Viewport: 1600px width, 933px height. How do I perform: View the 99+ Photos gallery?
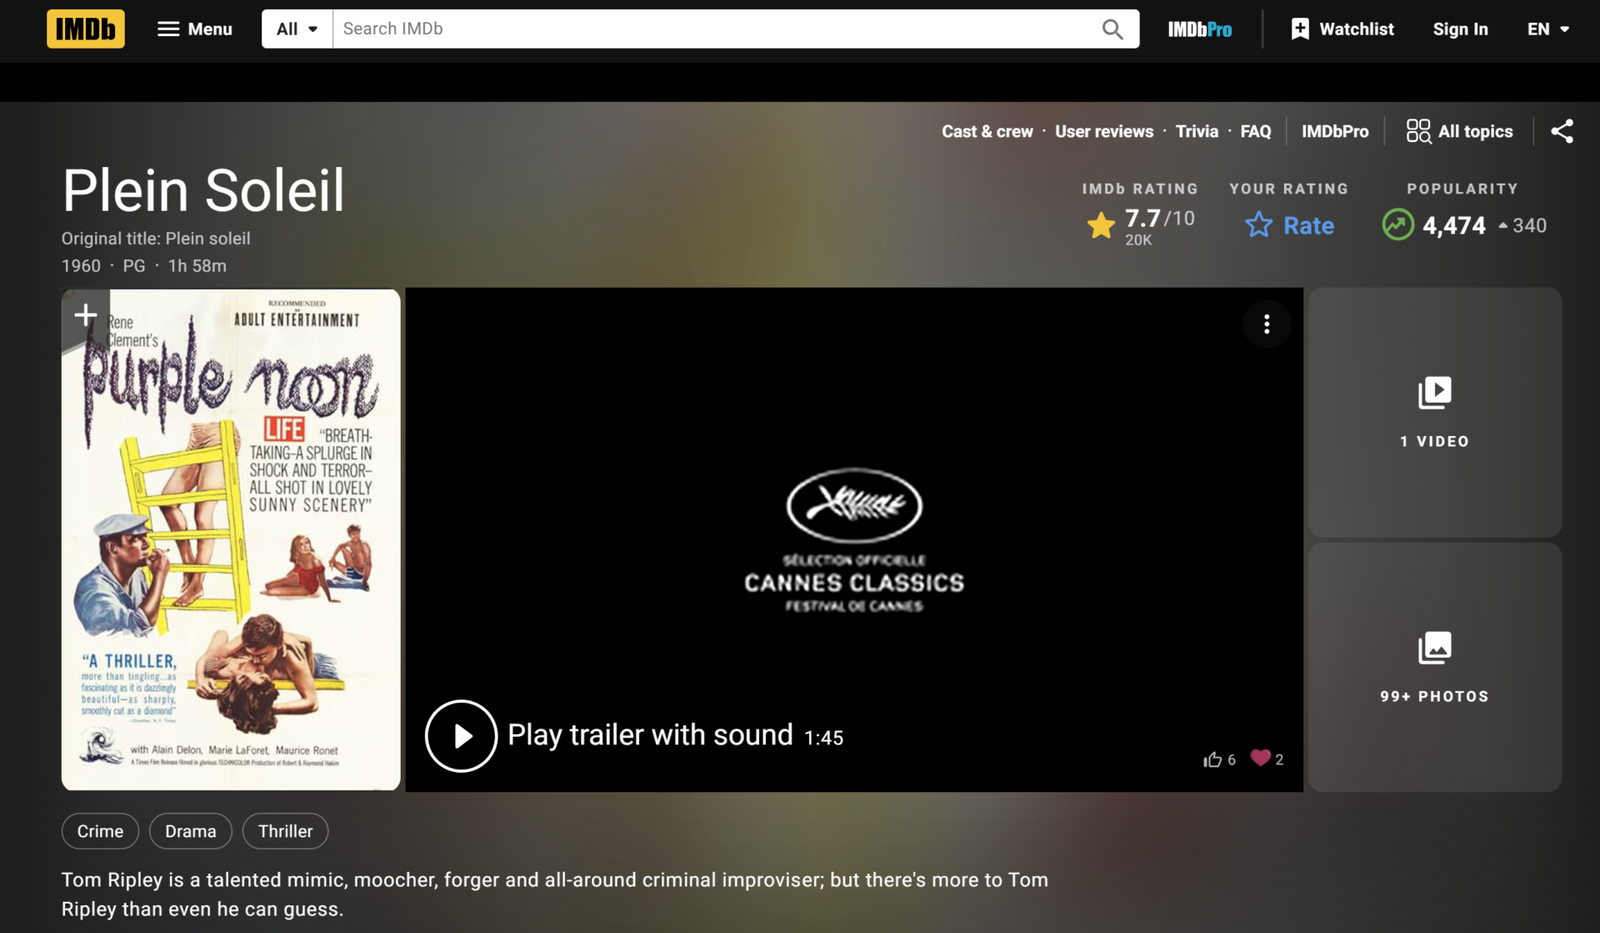click(x=1434, y=667)
